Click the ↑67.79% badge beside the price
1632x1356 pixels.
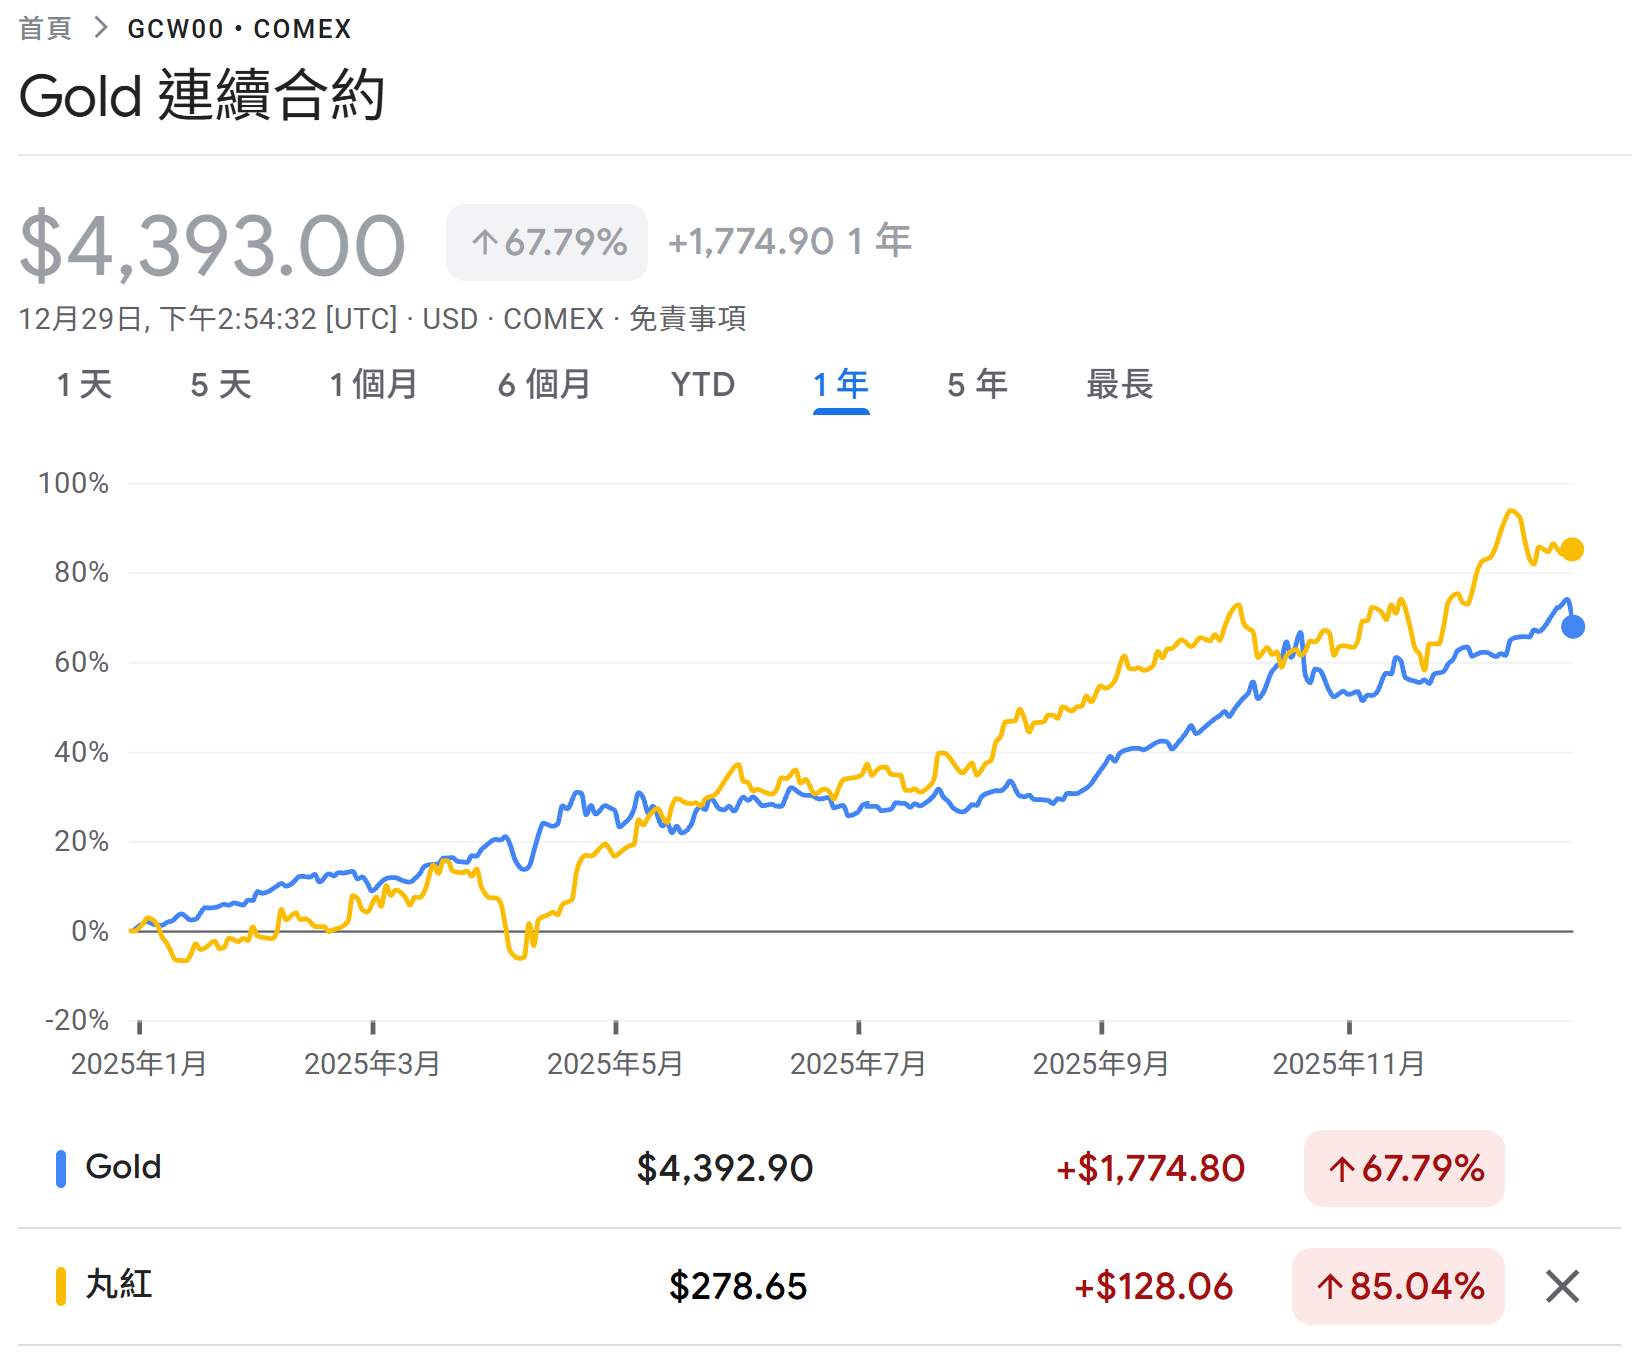(x=547, y=242)
